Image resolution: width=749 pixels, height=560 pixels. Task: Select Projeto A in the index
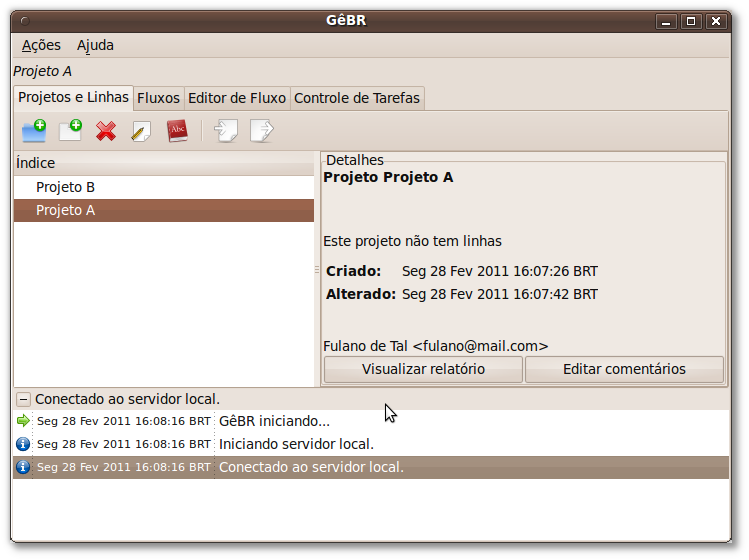pos(164,210)
